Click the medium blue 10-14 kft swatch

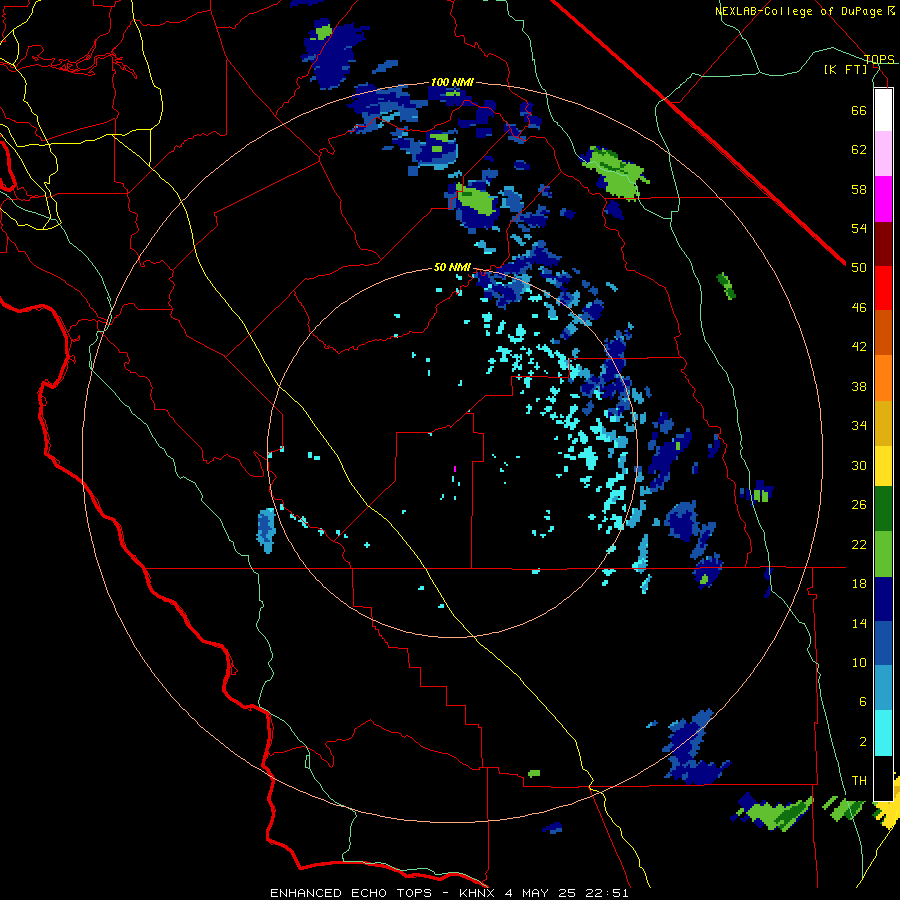click(883, 643)
